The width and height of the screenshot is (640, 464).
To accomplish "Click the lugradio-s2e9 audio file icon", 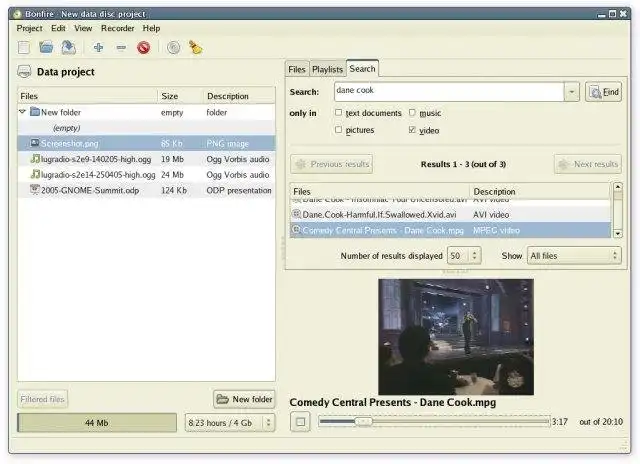I will point(35,159).
